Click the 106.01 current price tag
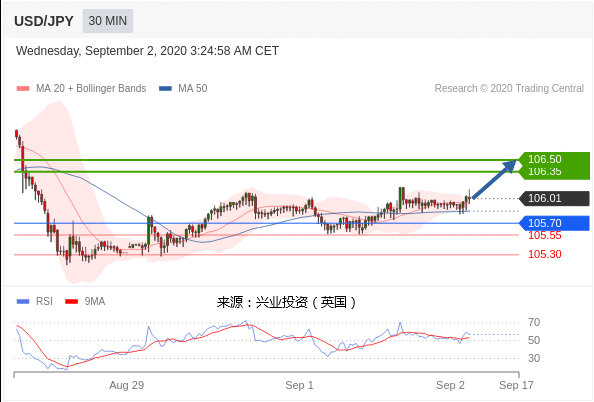The image size is (594, 402). coord(554,198)
